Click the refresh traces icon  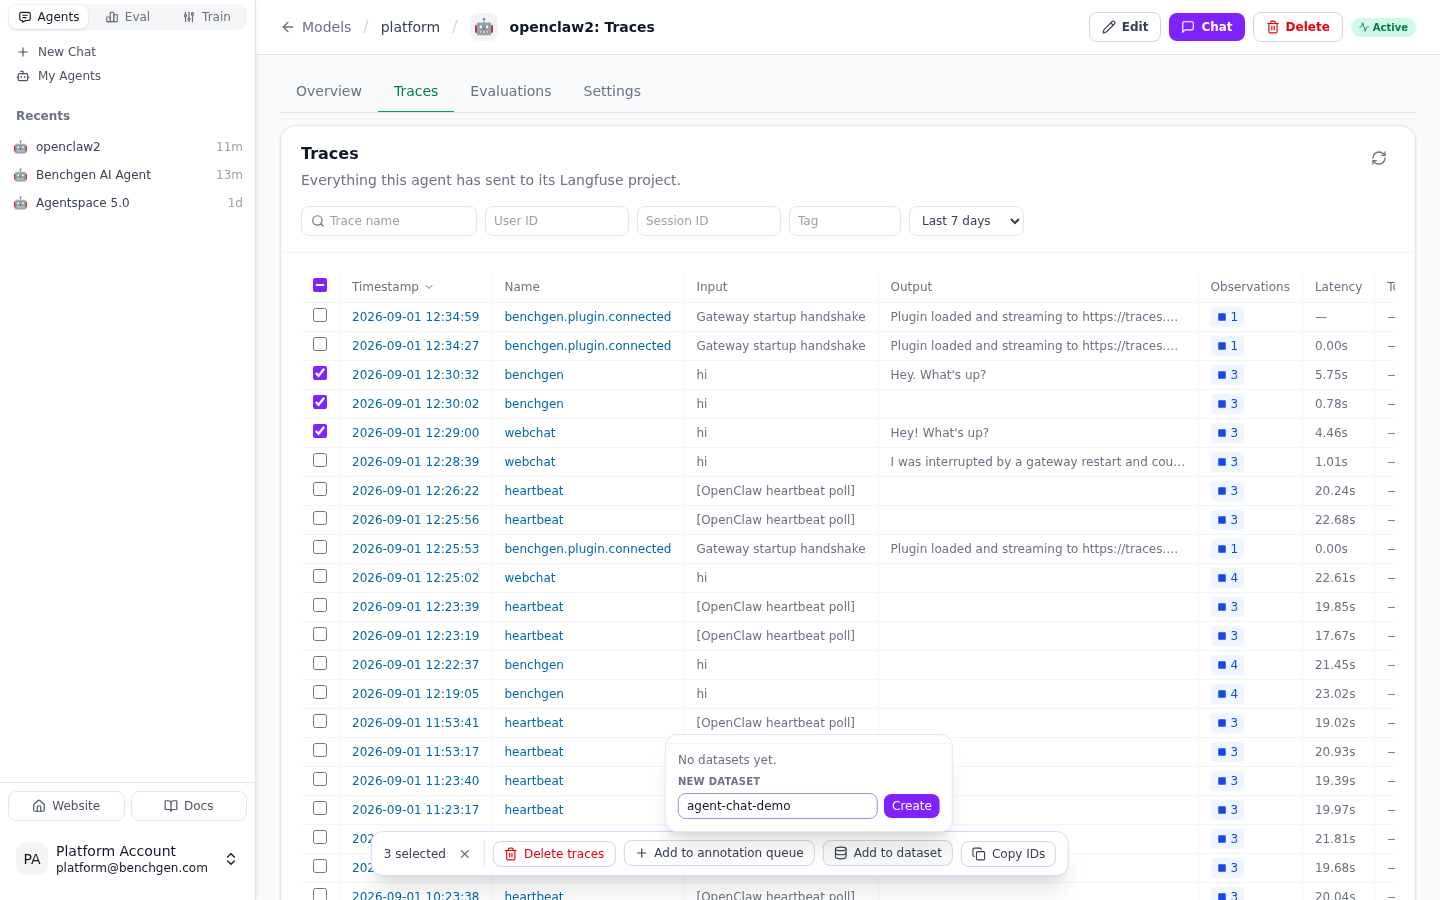1379,158
